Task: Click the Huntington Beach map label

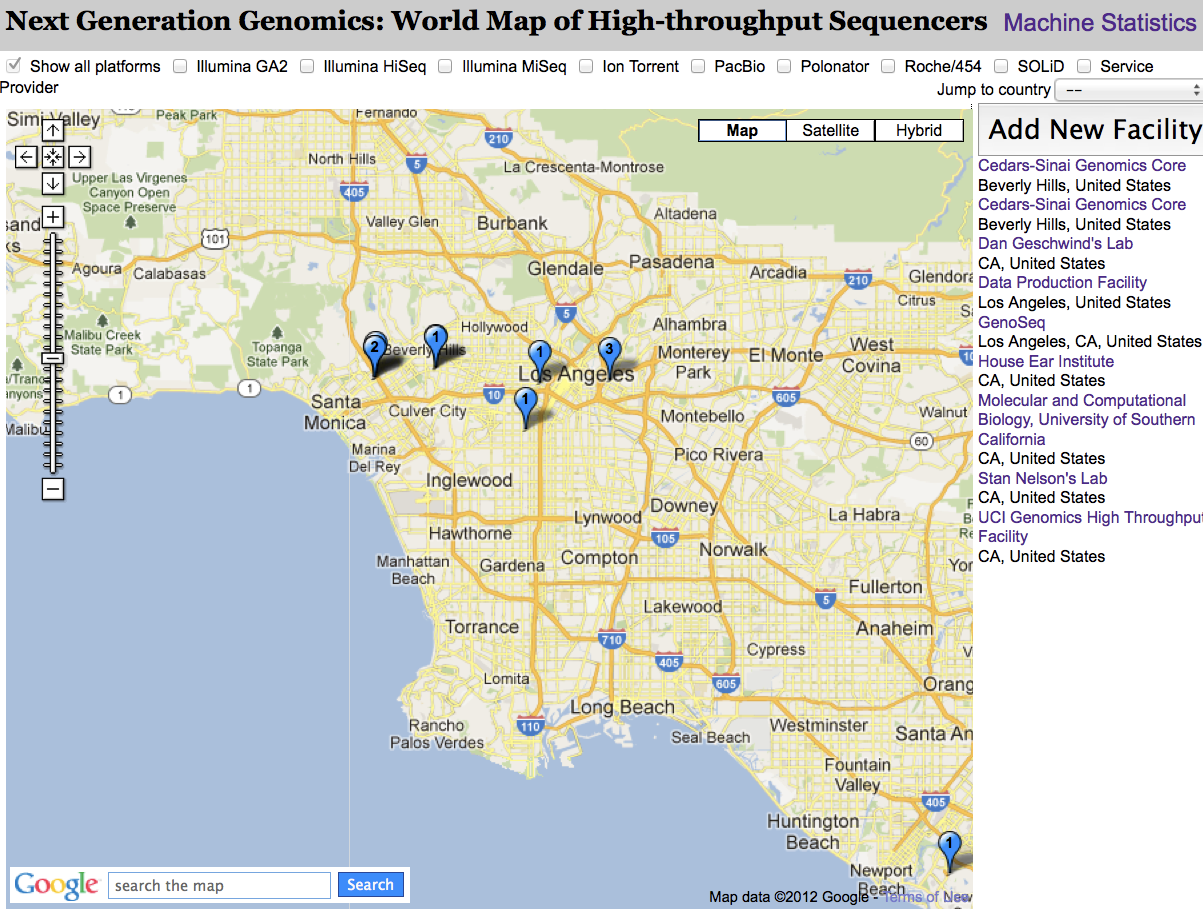Action: 812,832
